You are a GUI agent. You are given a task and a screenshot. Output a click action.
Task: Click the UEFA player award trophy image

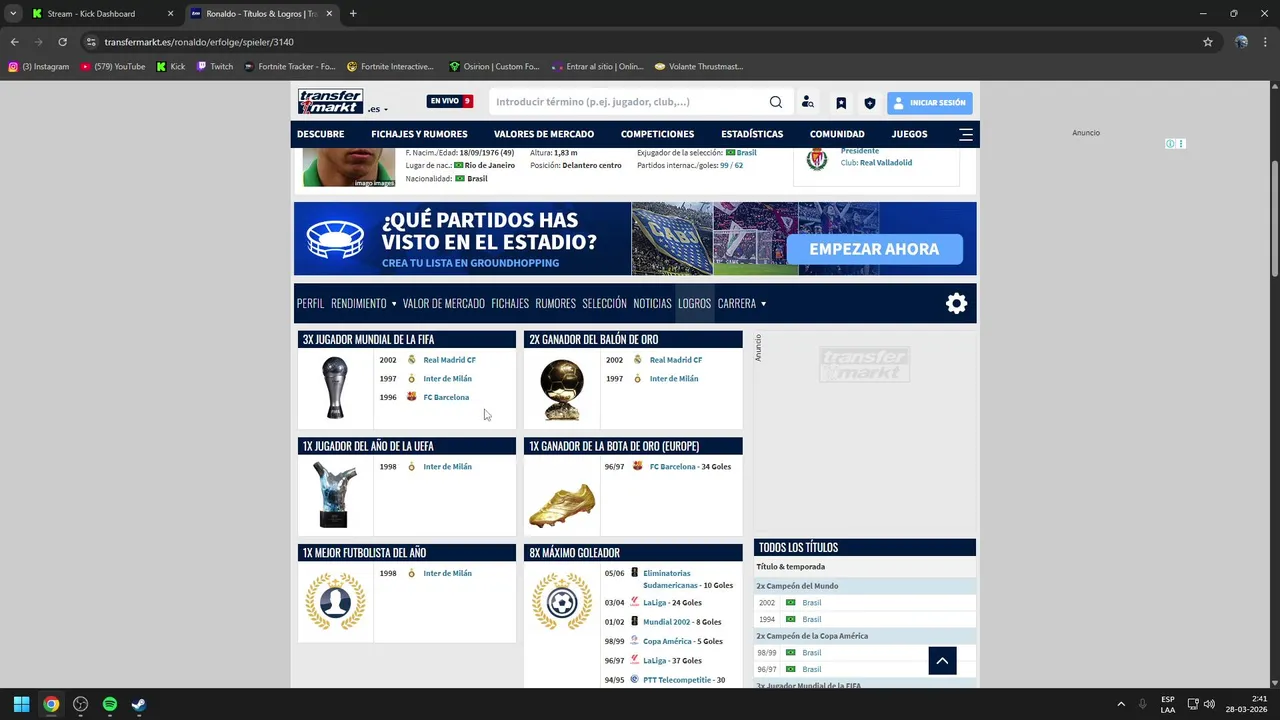pyautogui.click(x=333, y=494)
